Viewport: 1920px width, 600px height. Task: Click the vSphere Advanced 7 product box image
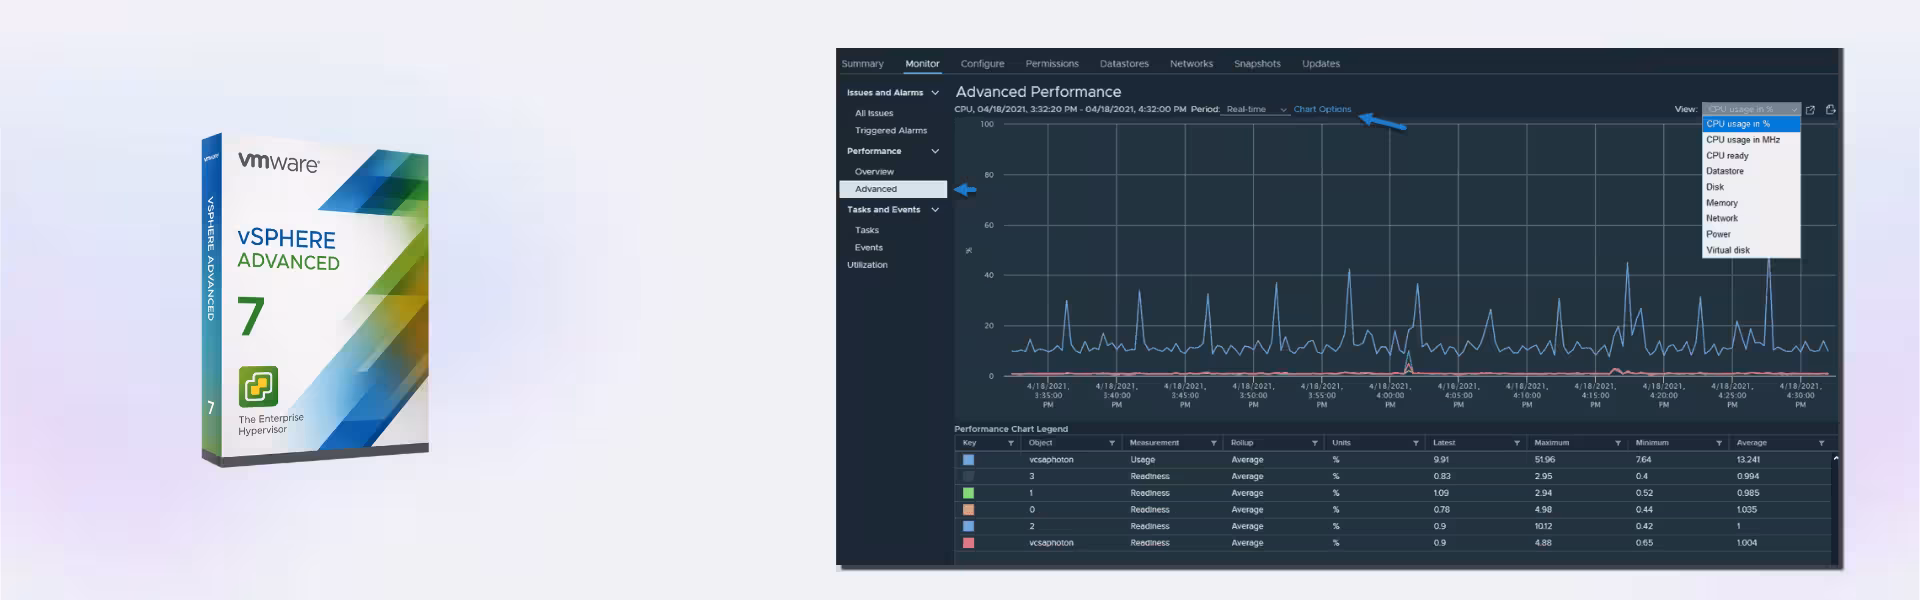click(315, 300)
